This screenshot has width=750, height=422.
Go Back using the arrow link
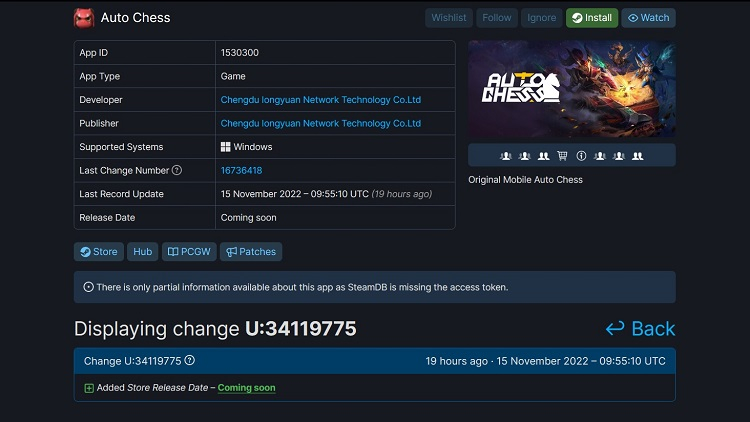(x=640, y=329)
